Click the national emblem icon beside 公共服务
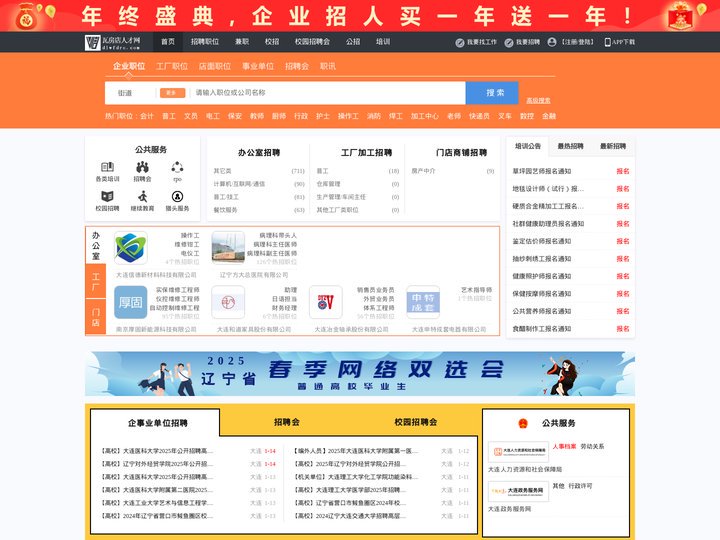This screenshot has height=540, width=720. (523, 423)
